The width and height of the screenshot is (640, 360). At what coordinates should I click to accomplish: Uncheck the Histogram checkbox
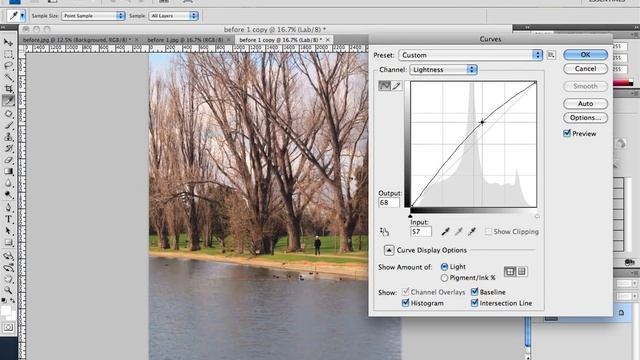tap(405, 303)
